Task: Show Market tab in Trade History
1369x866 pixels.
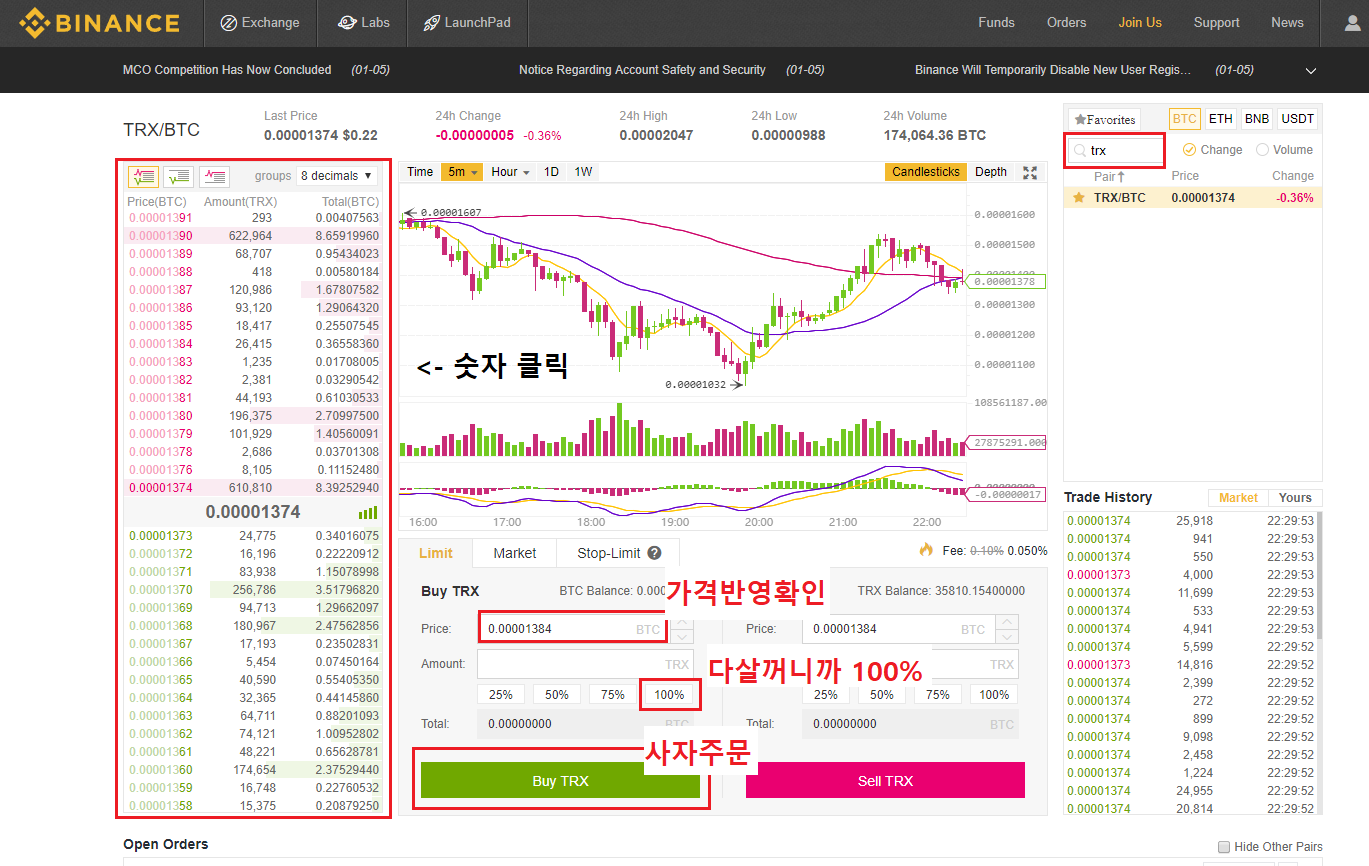Action: tap(1238, 498)
